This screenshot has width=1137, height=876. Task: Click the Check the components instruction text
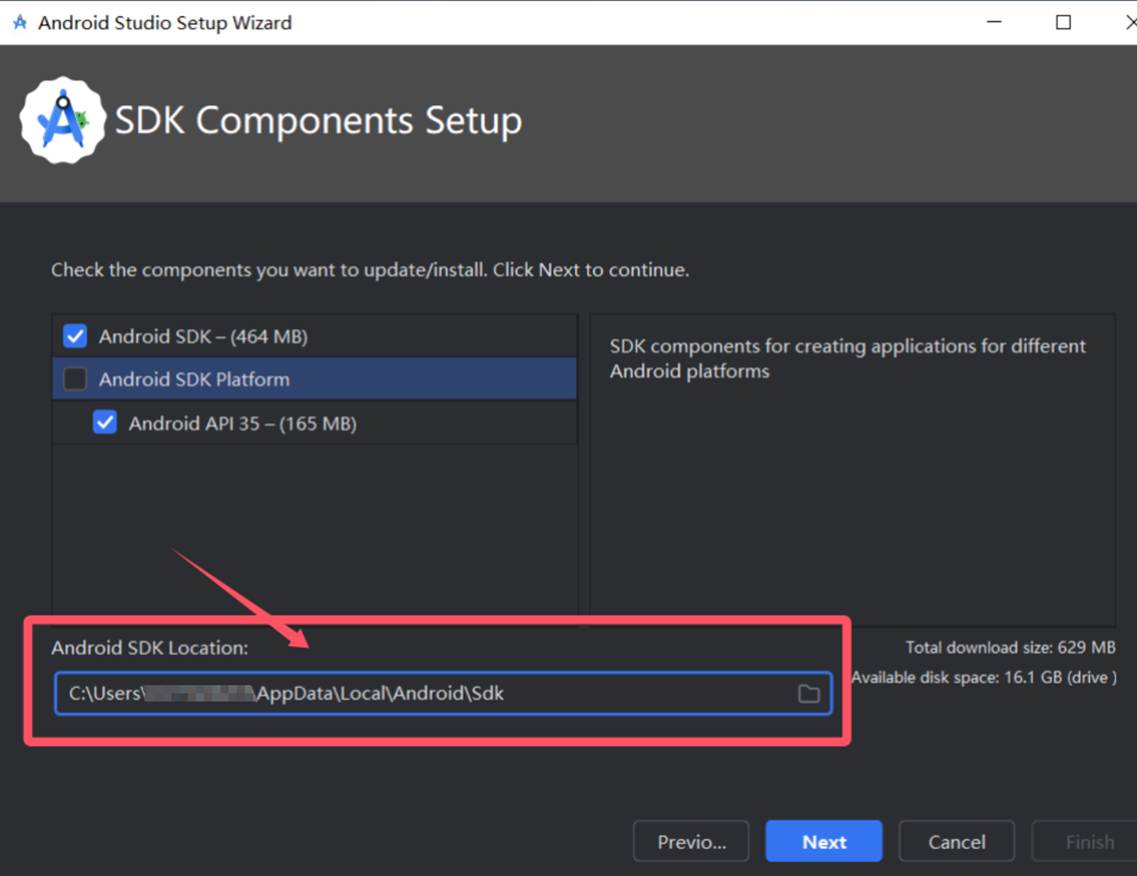point(370,270)
